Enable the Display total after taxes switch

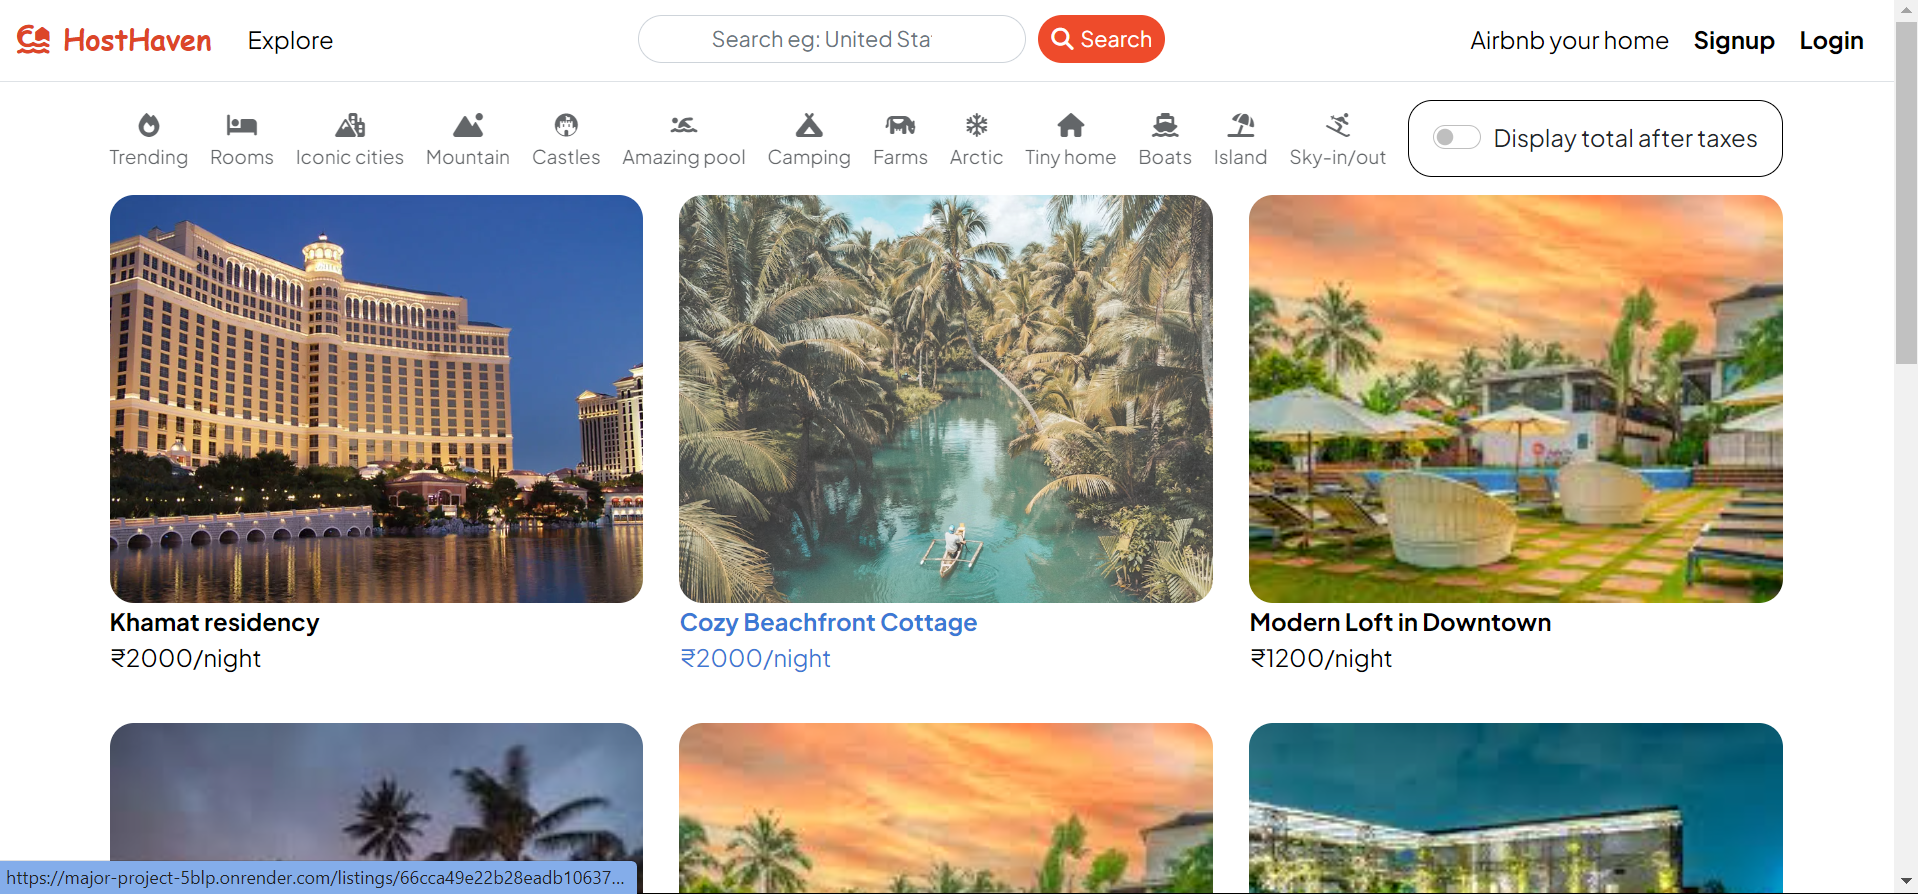(x=1456, y=138)
